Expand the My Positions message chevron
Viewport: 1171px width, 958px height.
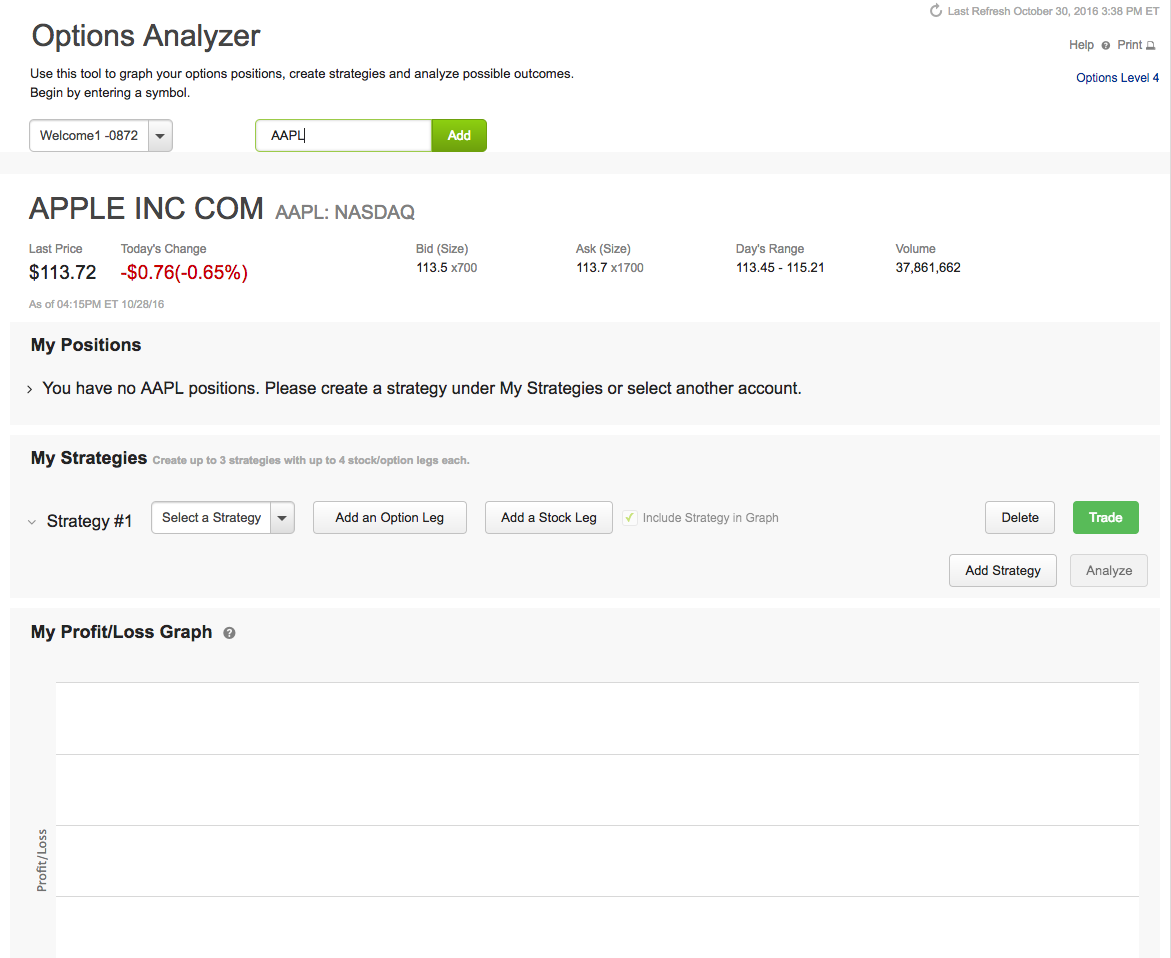30,389
